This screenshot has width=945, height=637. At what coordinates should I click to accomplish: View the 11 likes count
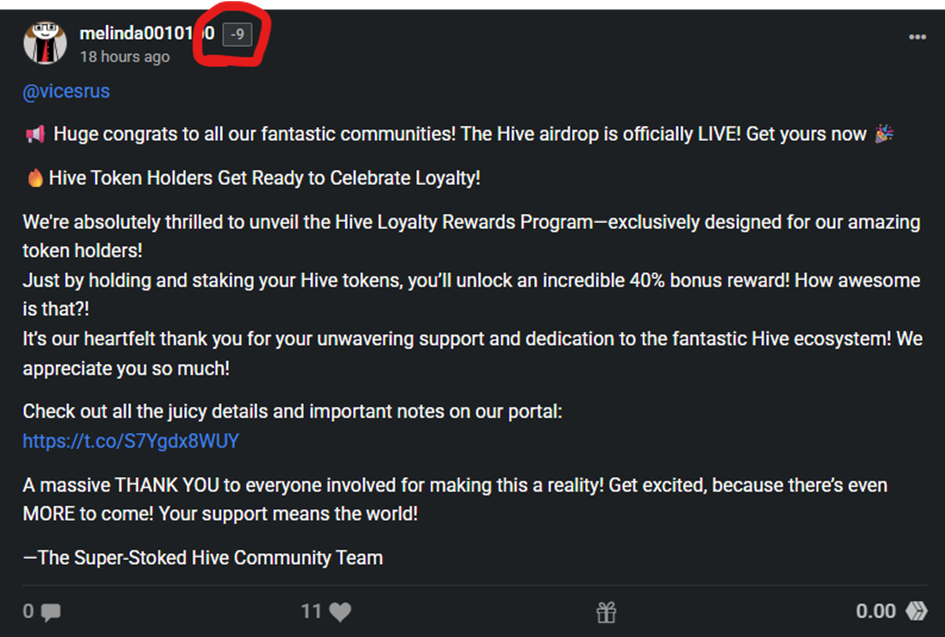tap(311, 611)
